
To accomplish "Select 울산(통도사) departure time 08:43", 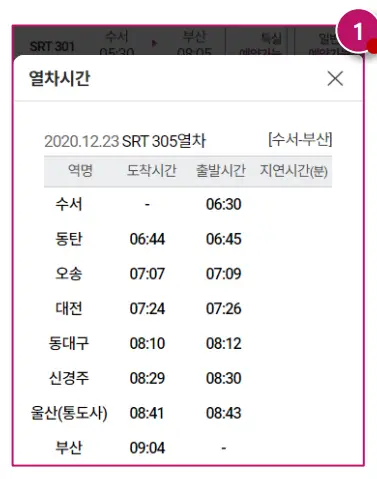I will (224, 413).
